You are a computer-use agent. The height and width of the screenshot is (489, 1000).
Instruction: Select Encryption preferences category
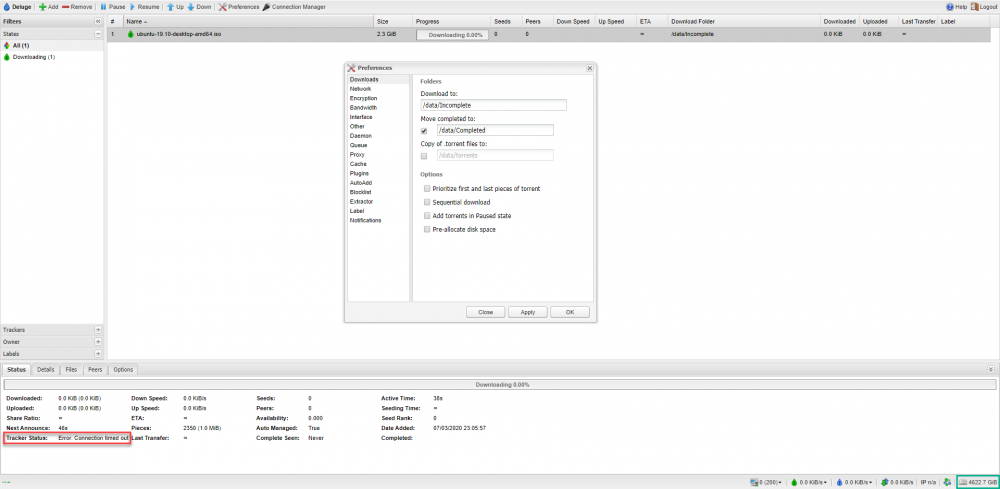coord(379,98)
